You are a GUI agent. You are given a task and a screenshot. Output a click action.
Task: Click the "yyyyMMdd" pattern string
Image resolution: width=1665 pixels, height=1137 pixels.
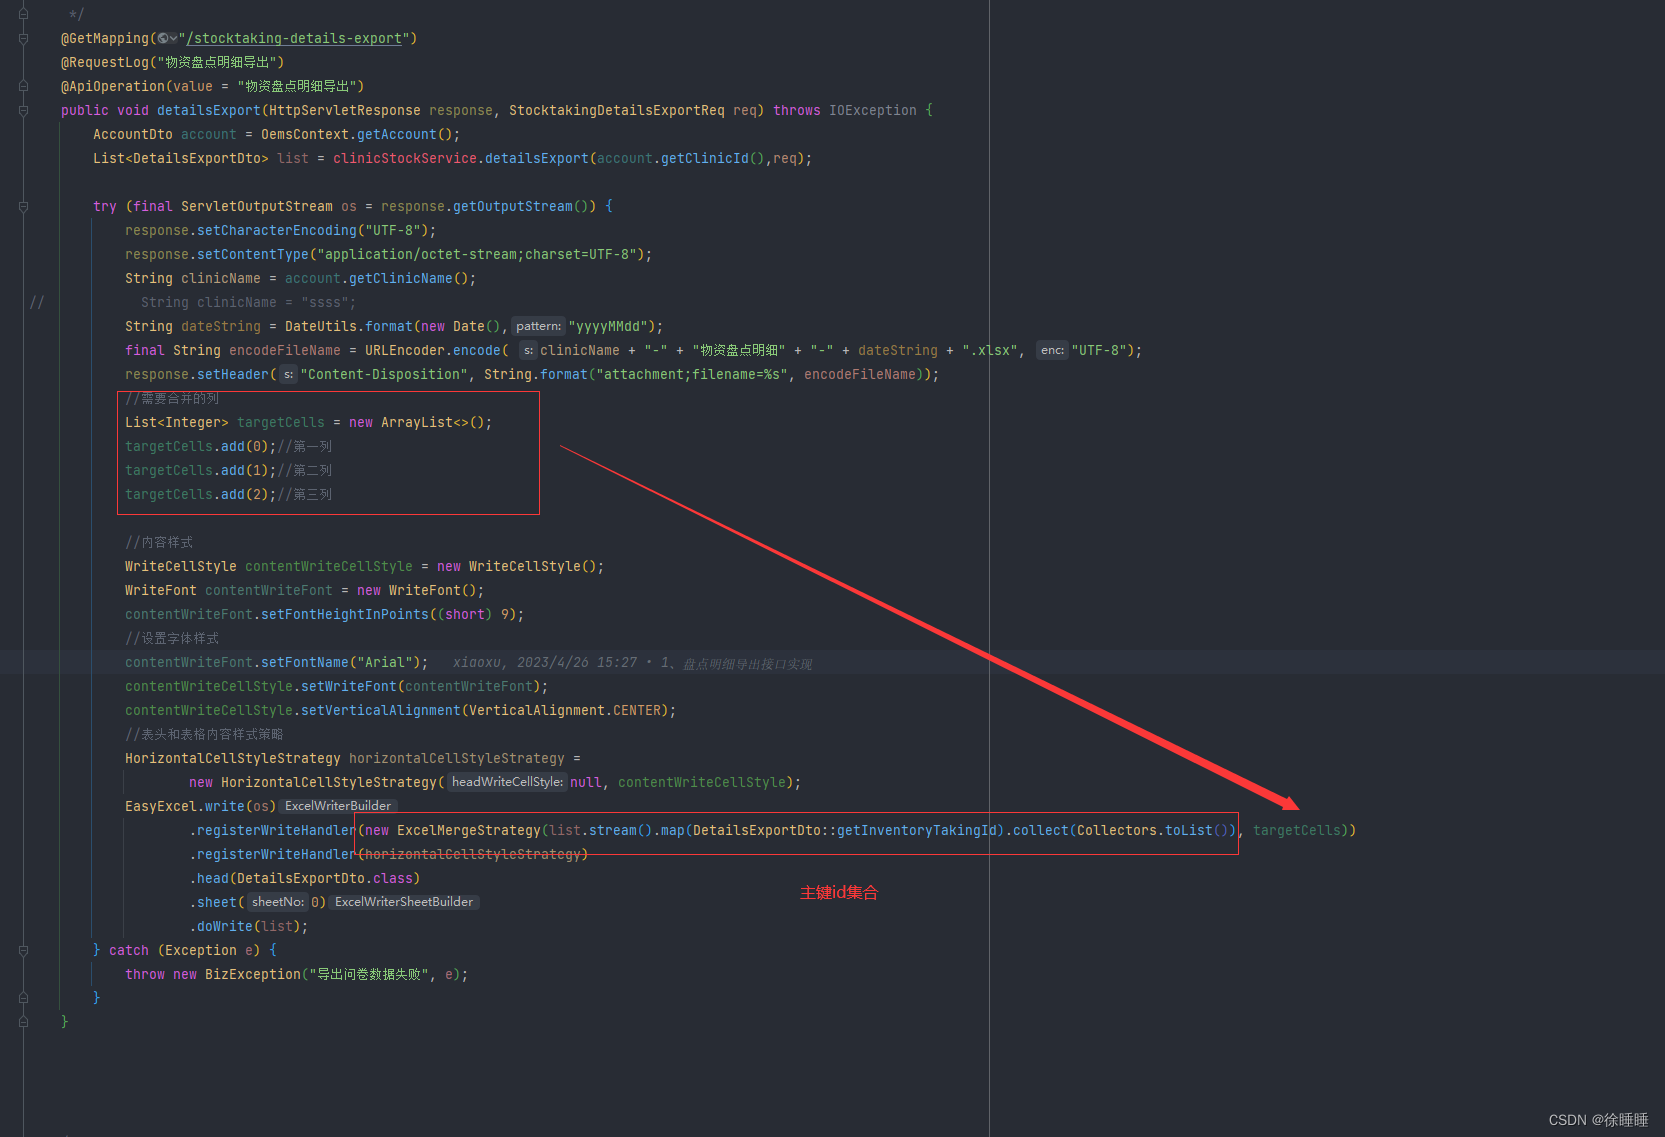608,327
